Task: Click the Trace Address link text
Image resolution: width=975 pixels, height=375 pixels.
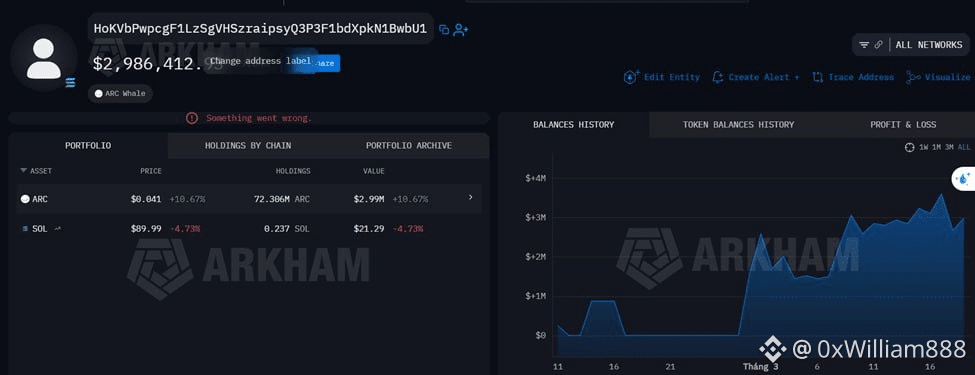Action: (861, 77)
